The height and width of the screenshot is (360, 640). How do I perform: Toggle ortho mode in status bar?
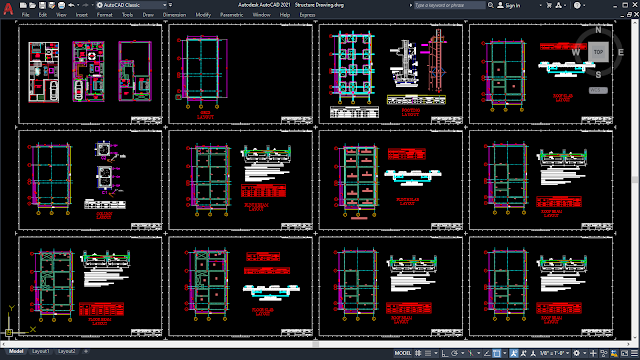(x=445, y=353)
